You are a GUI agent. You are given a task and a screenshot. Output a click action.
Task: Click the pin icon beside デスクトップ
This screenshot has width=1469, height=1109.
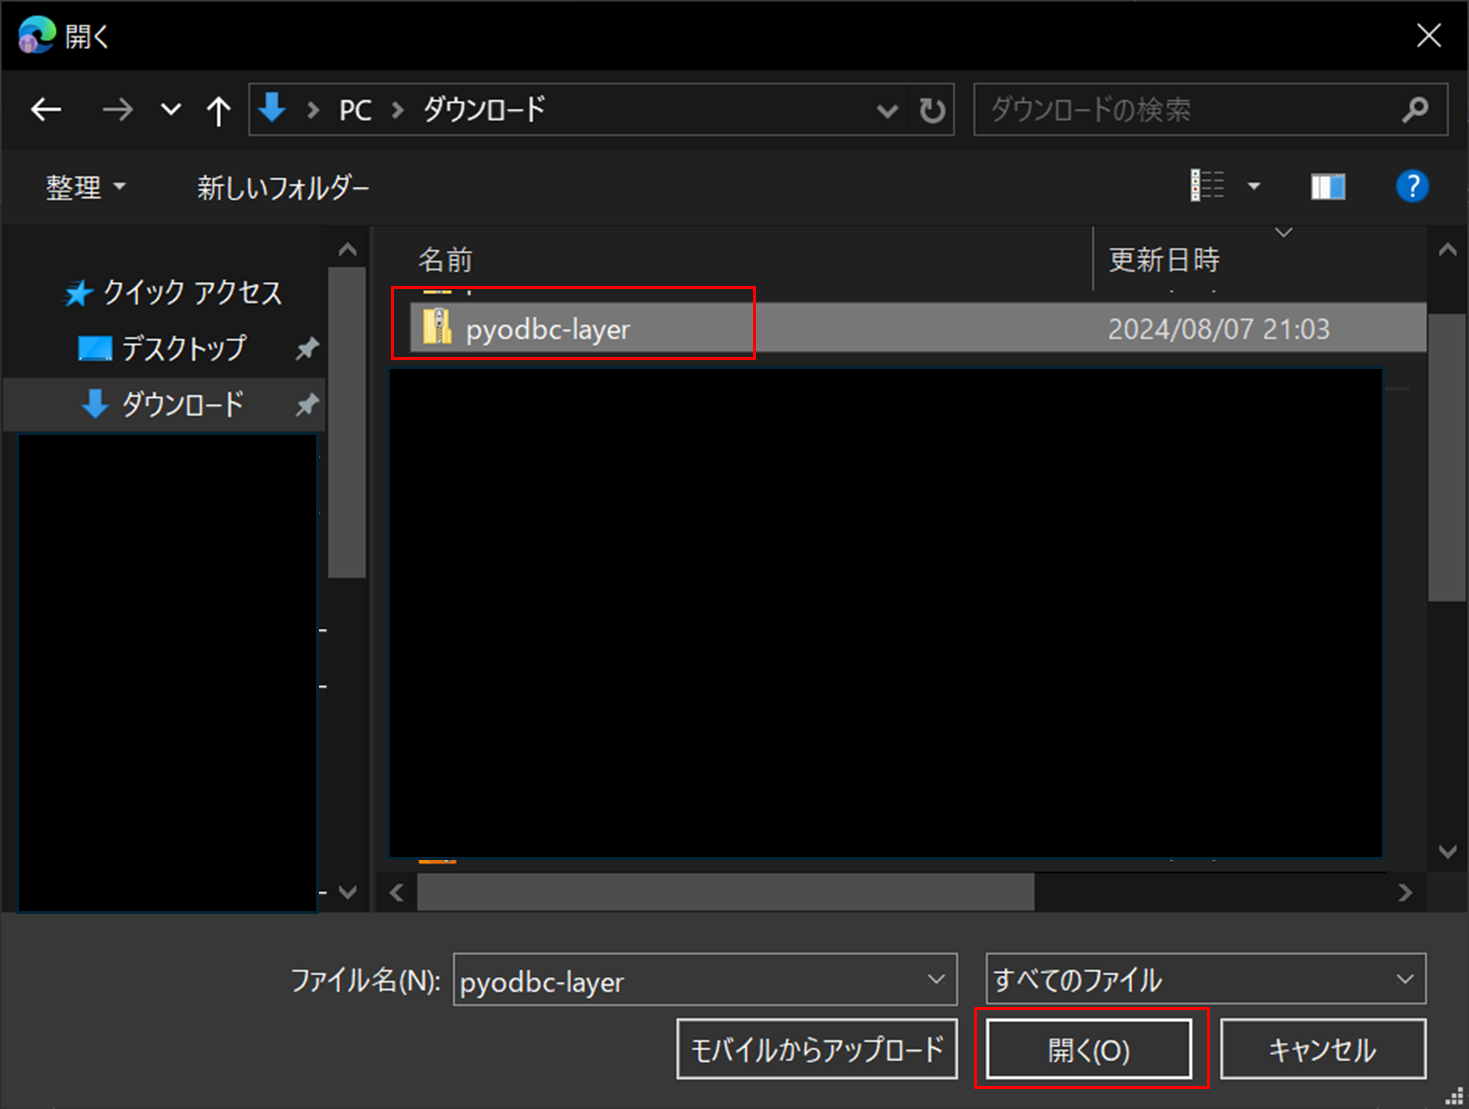tap(307, 348)
